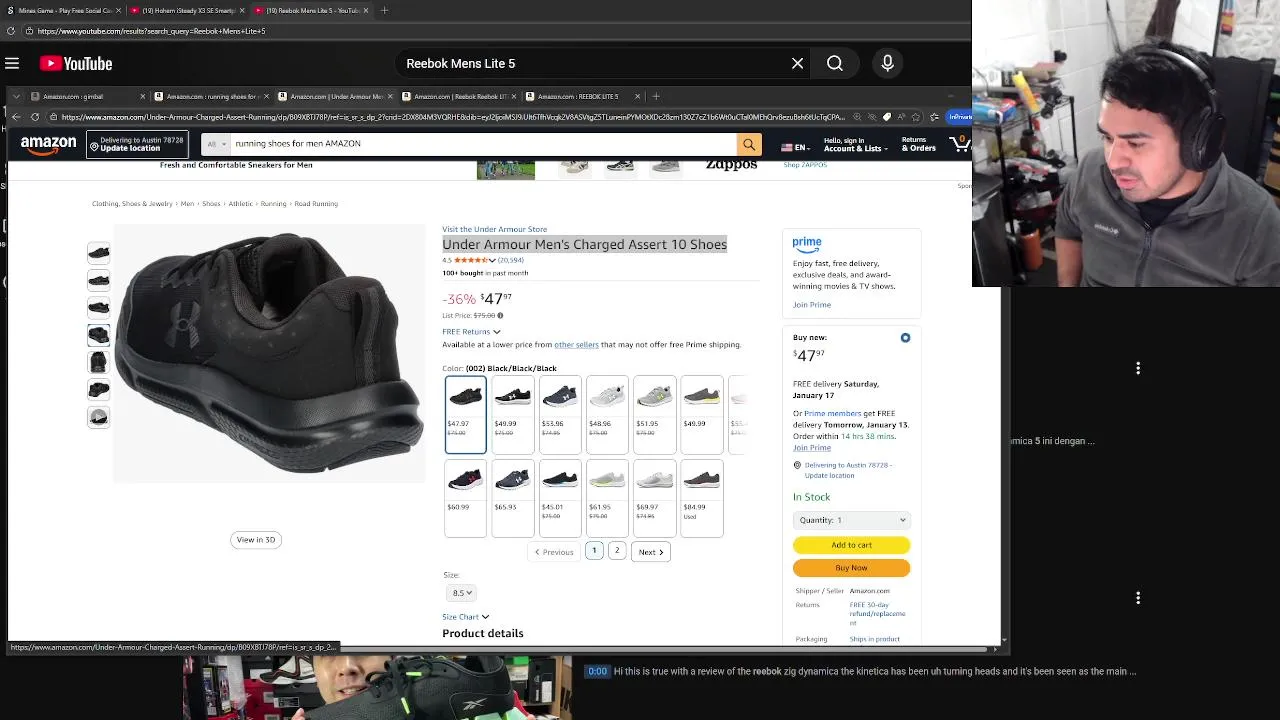Click the main shoe product image
The height and width of the screenshot is (720, 1280).
coord(269,354)
